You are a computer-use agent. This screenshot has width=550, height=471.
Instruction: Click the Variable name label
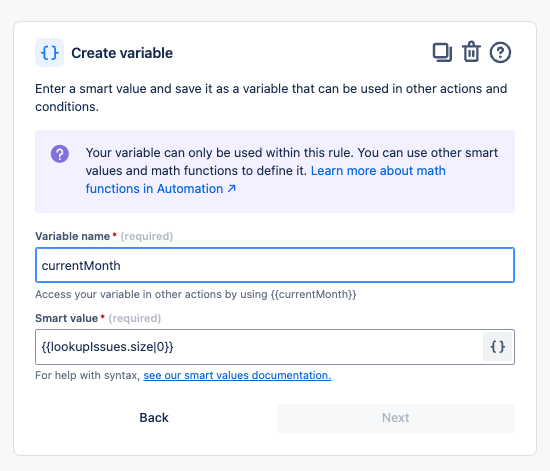73,236
